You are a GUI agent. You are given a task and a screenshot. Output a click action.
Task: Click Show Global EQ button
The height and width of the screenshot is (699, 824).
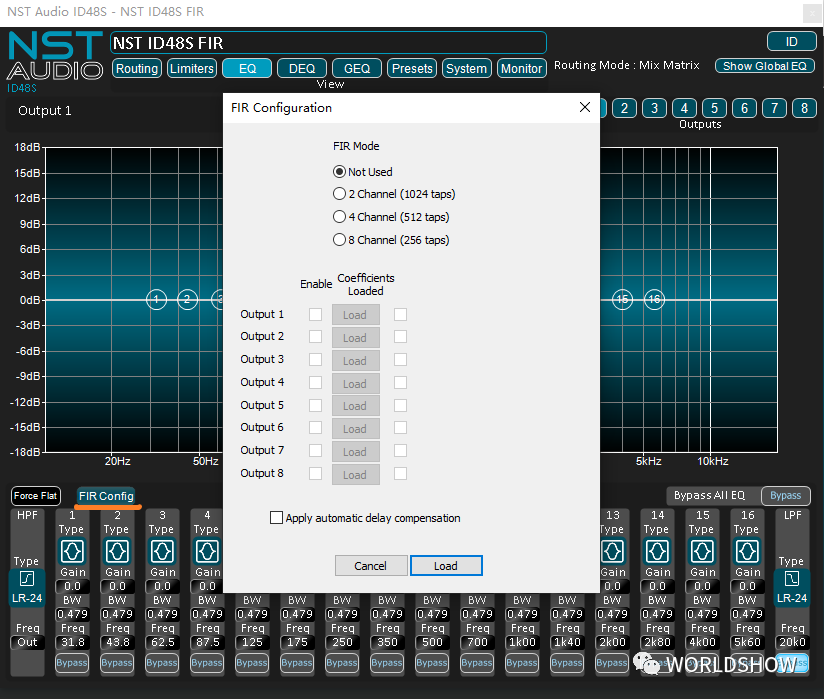[765, 66]
